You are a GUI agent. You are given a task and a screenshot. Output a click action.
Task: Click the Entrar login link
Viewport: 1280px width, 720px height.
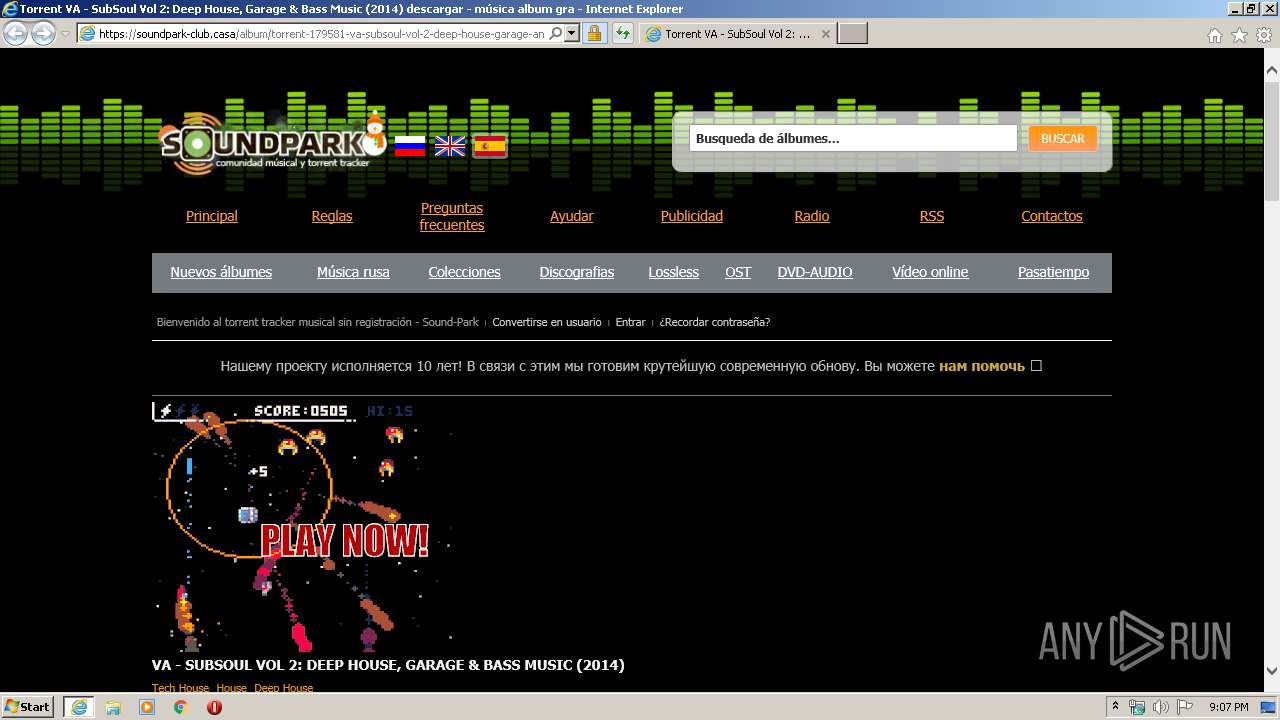[x=630, y=322]
